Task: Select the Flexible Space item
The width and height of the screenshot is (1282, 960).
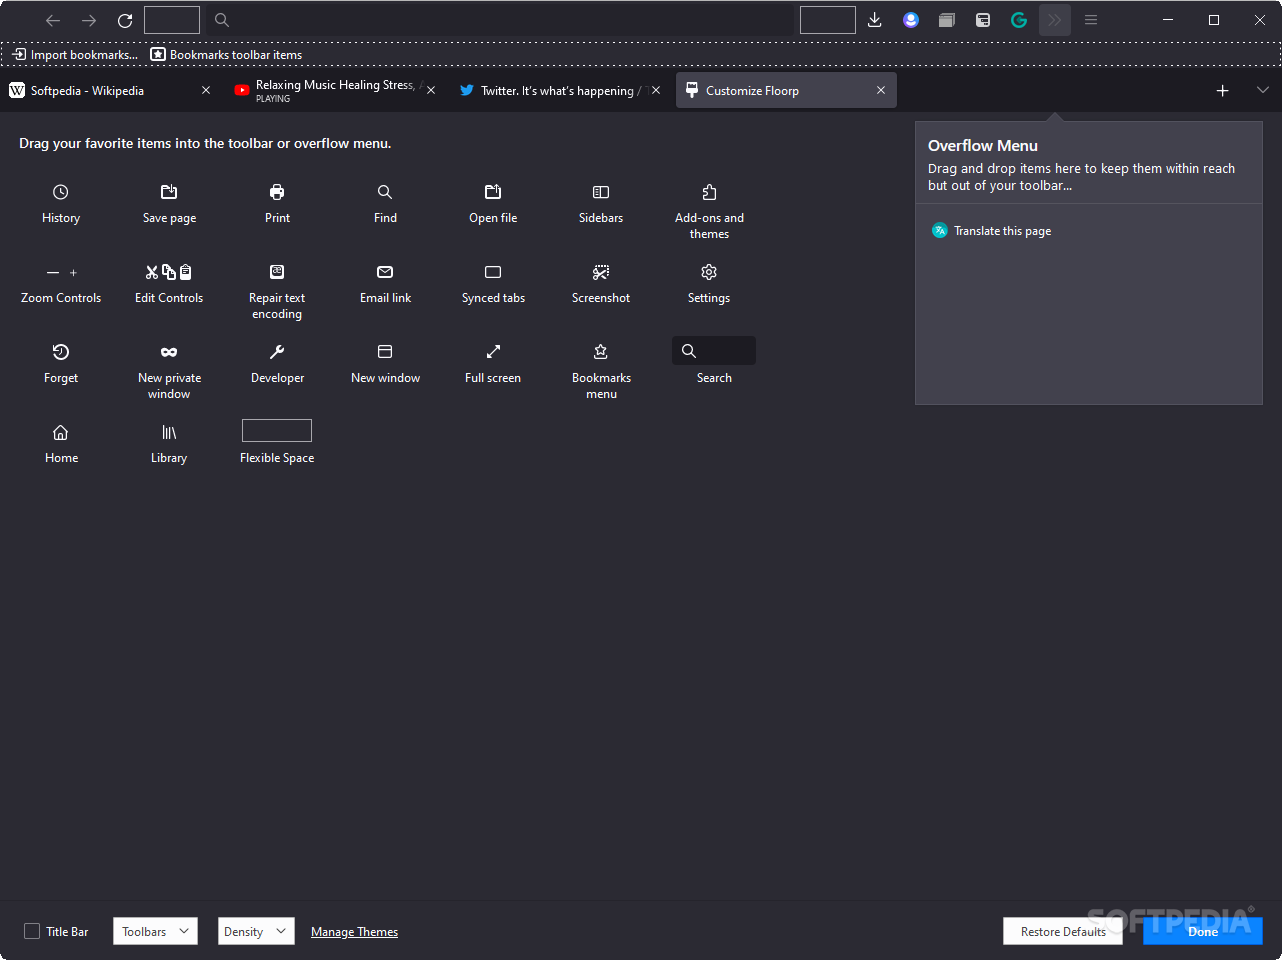Action: [277, 442]
